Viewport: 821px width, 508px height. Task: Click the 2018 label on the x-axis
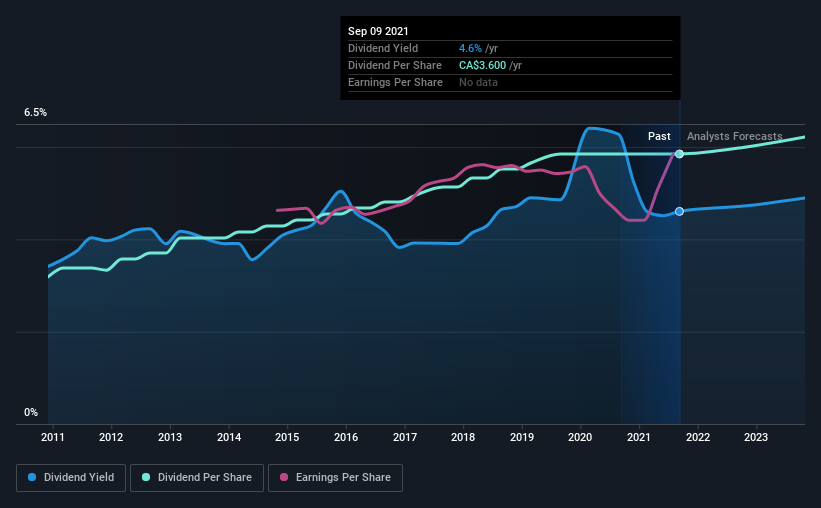point(463,437)
